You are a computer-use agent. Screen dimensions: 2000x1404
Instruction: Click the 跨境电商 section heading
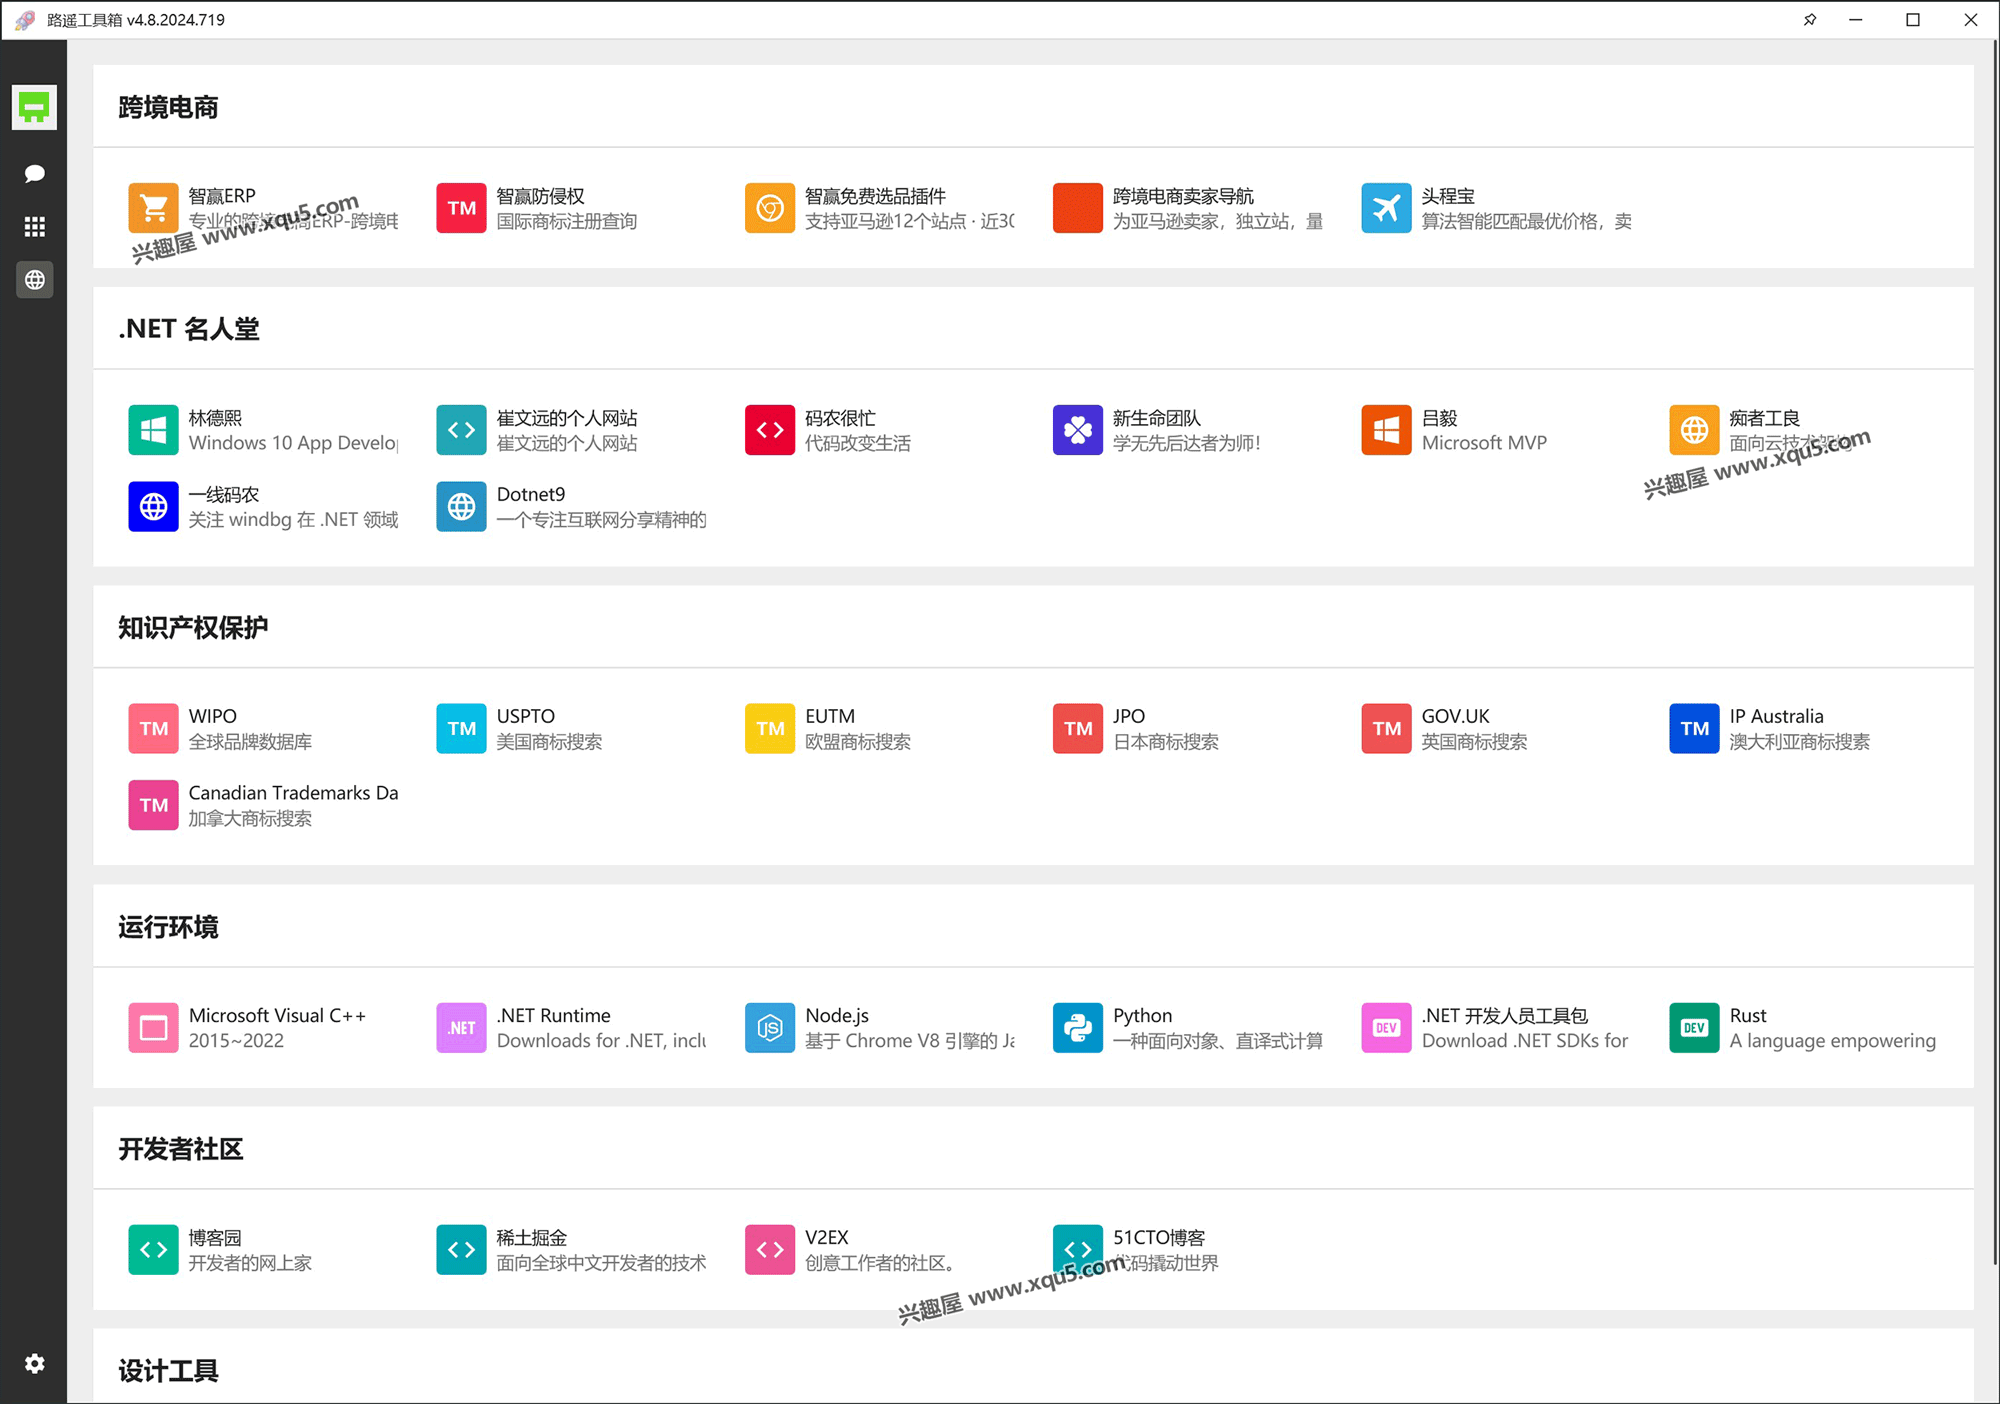point(168,107)
